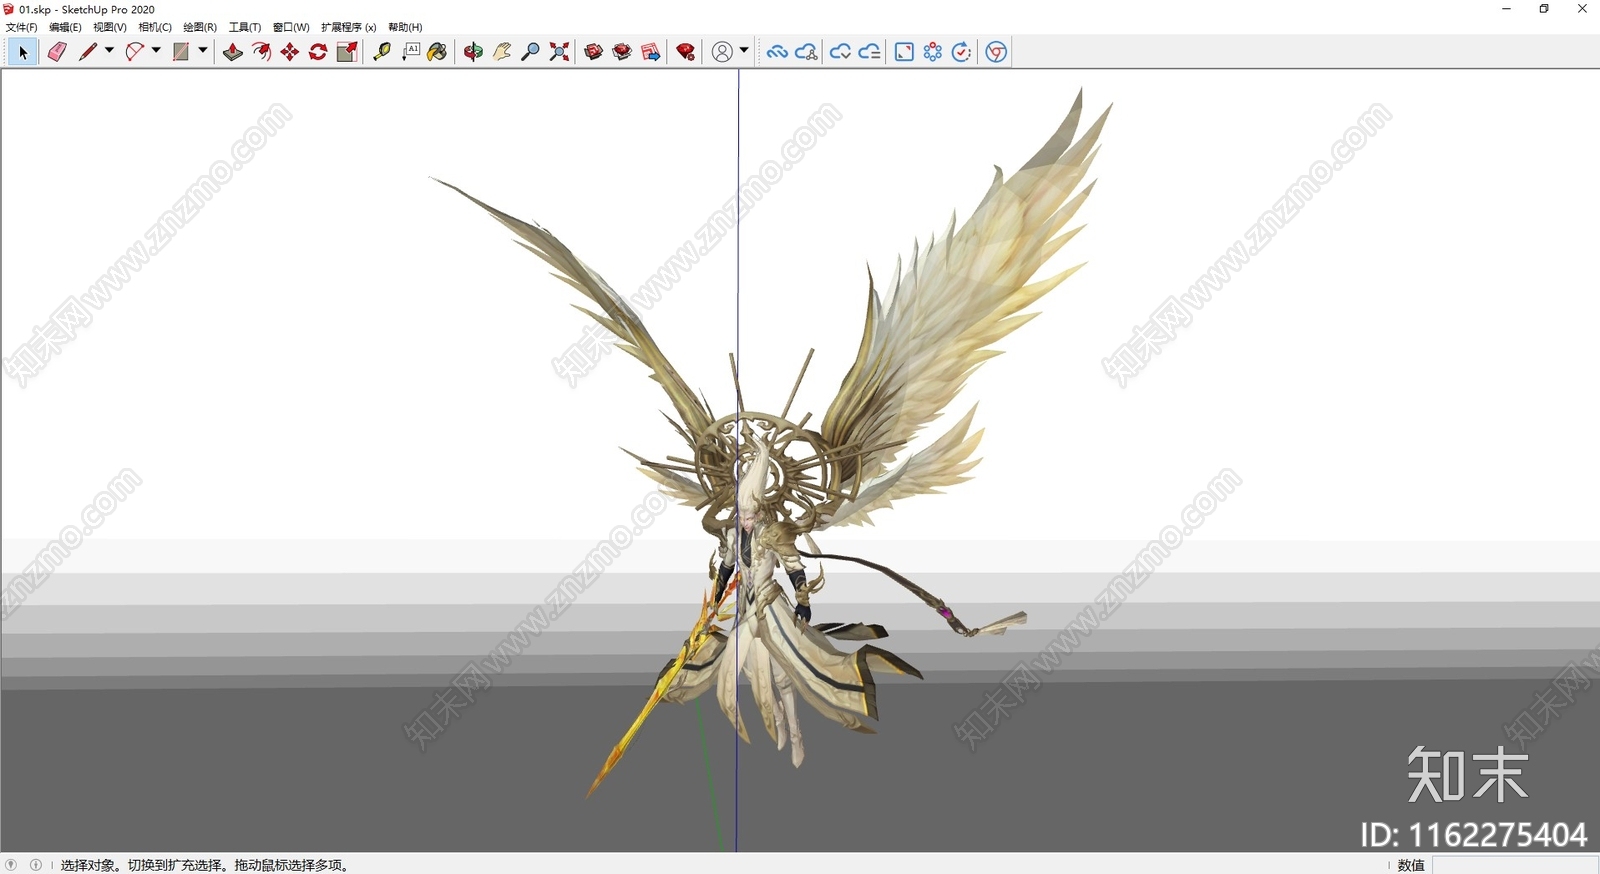Image resolution: width=1600 pixels, height=874 pixels.
Task: Select the Rectangle shape tool
Action: (x=181, y=52)
